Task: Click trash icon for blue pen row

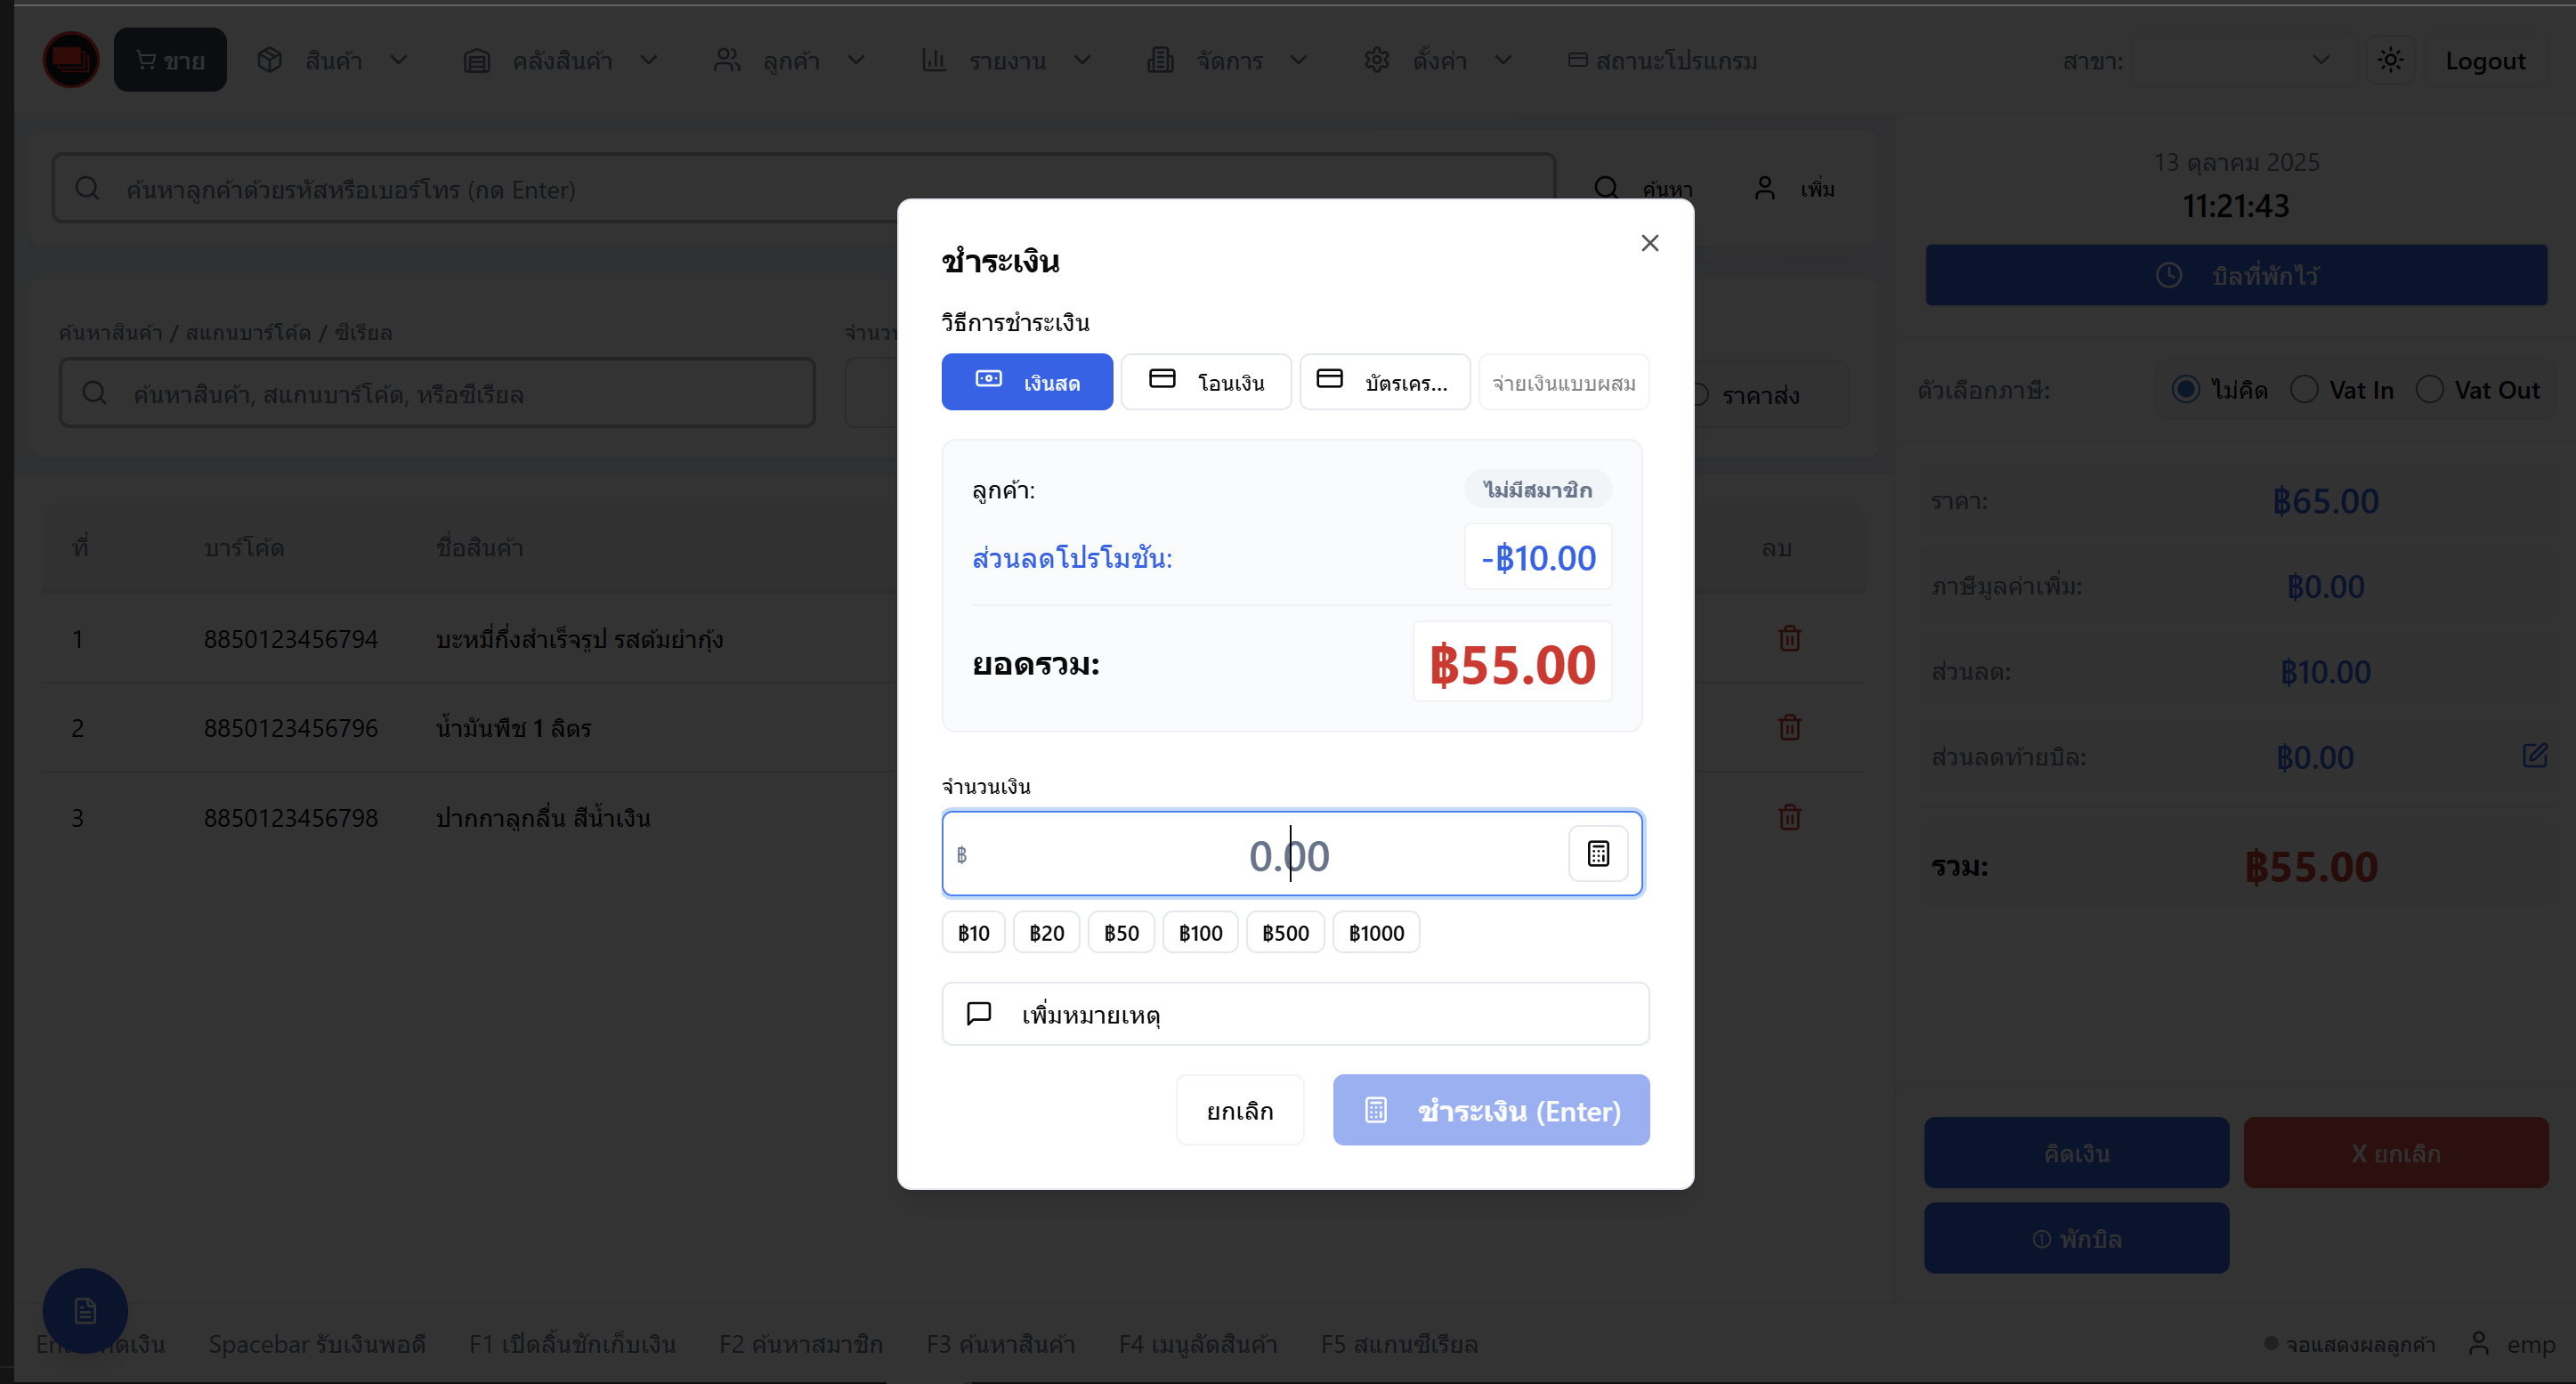Action: coord(1789,817)
